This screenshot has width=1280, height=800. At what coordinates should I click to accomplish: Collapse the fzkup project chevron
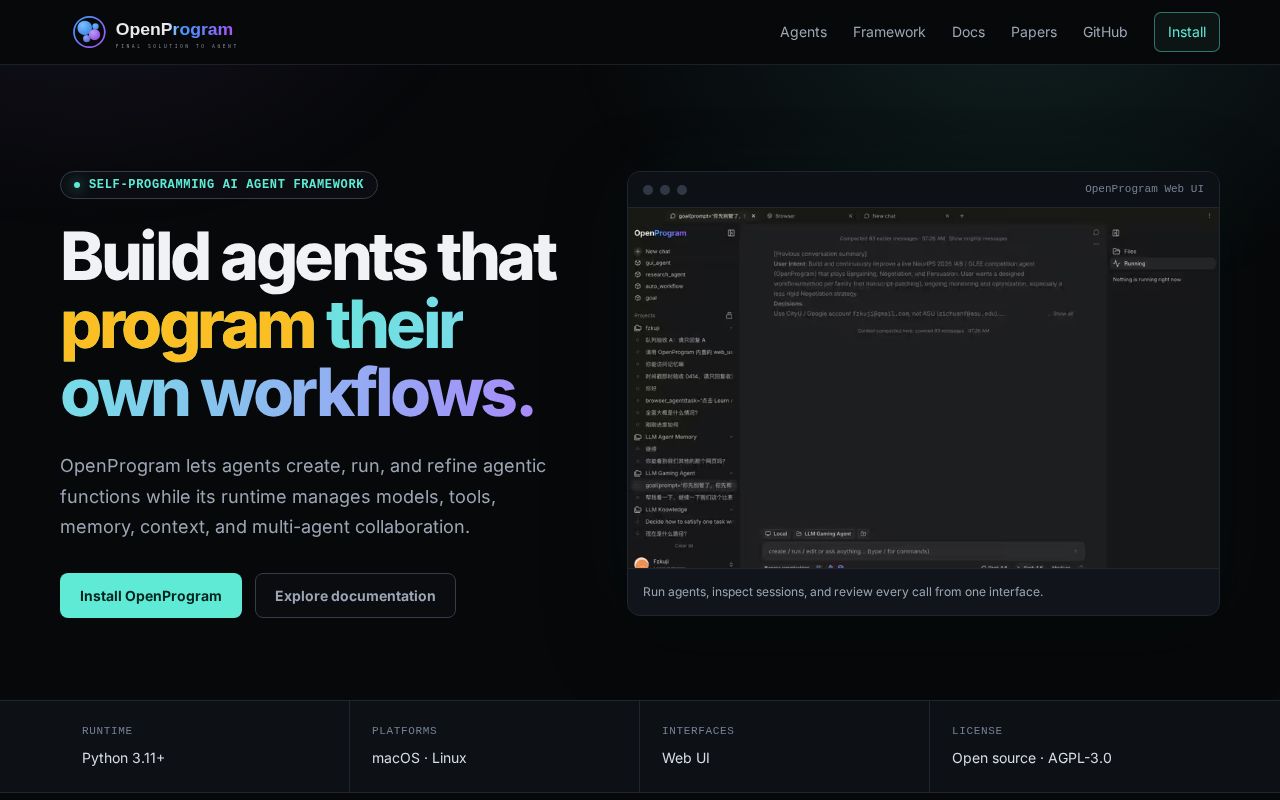(x=730, y=328)
